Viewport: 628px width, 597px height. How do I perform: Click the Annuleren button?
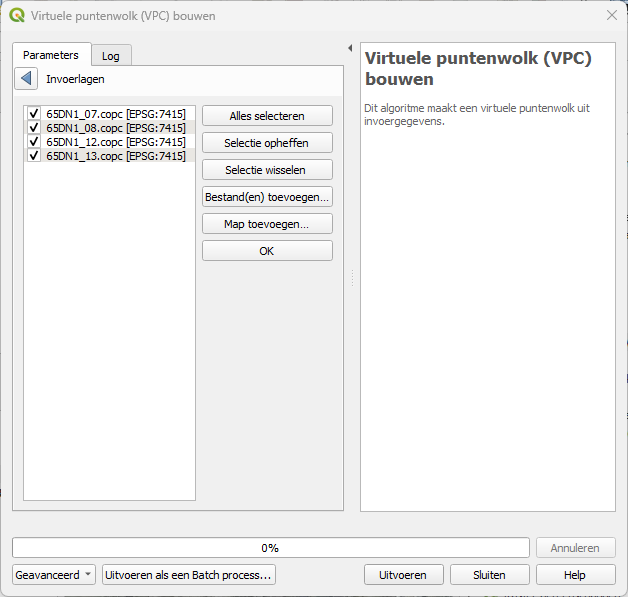point(576,548)
